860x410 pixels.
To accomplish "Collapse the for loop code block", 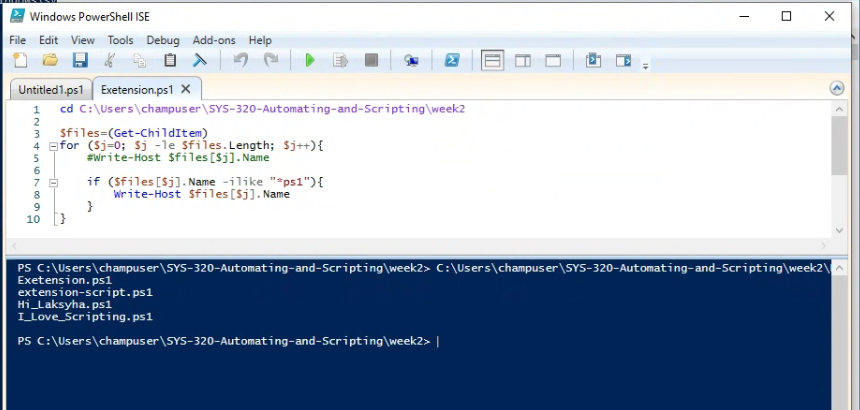I will pyautogui.click(x=53, y=146).
